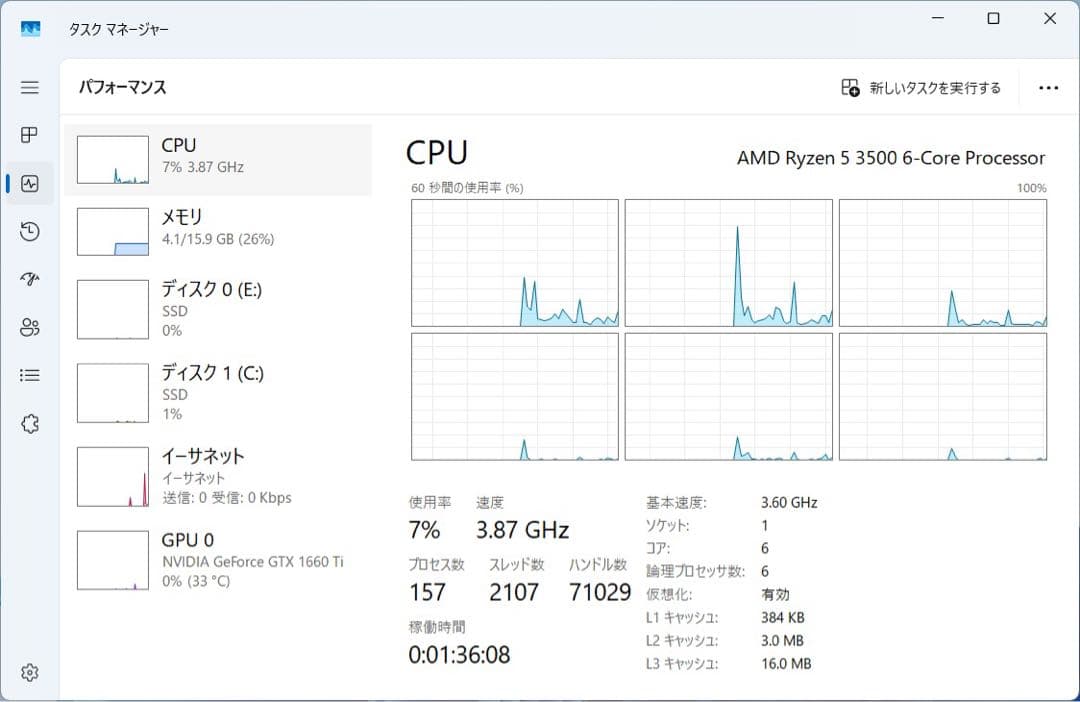Open the Details page in the sidebar
The image size is (1080, 702).
30,375
